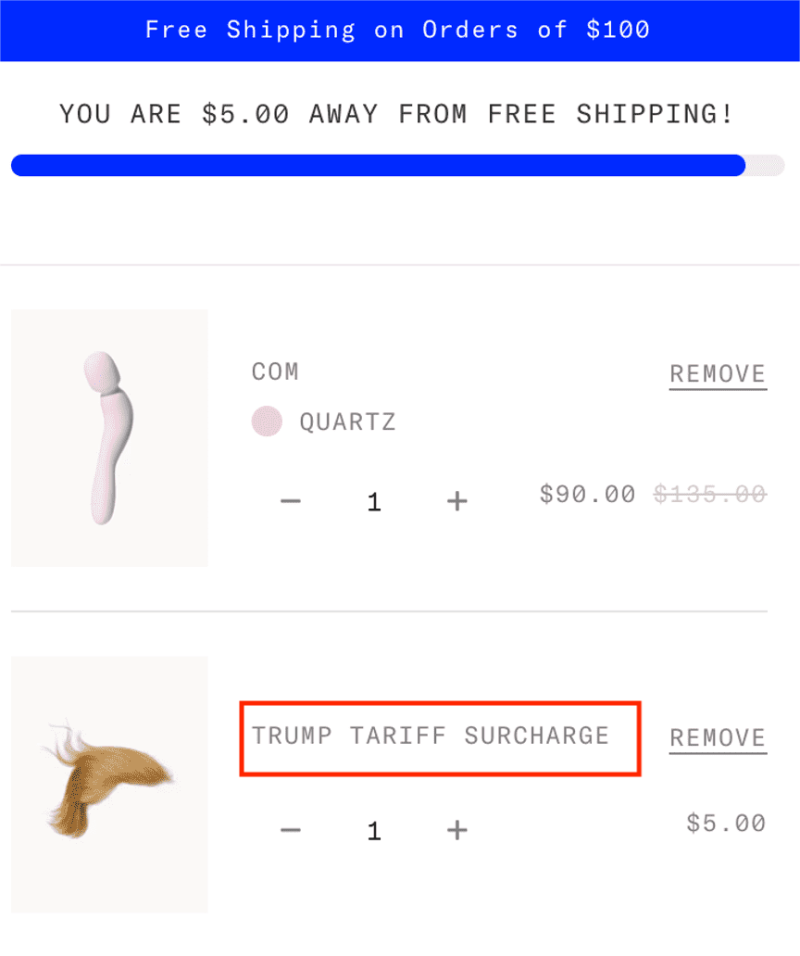Screen dimensions: 800x956
Task: Click COM quantity value field
Action: 374,501
